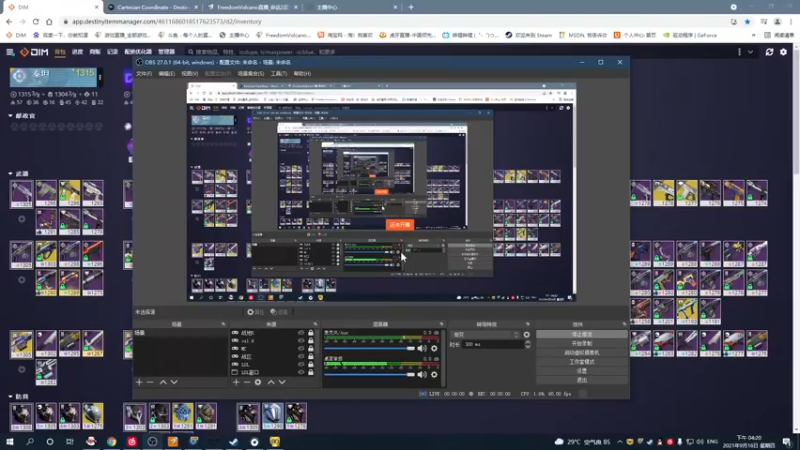Mute the first mixer audio channel
This screenshot has height=450, width=800.
point(422,348)
